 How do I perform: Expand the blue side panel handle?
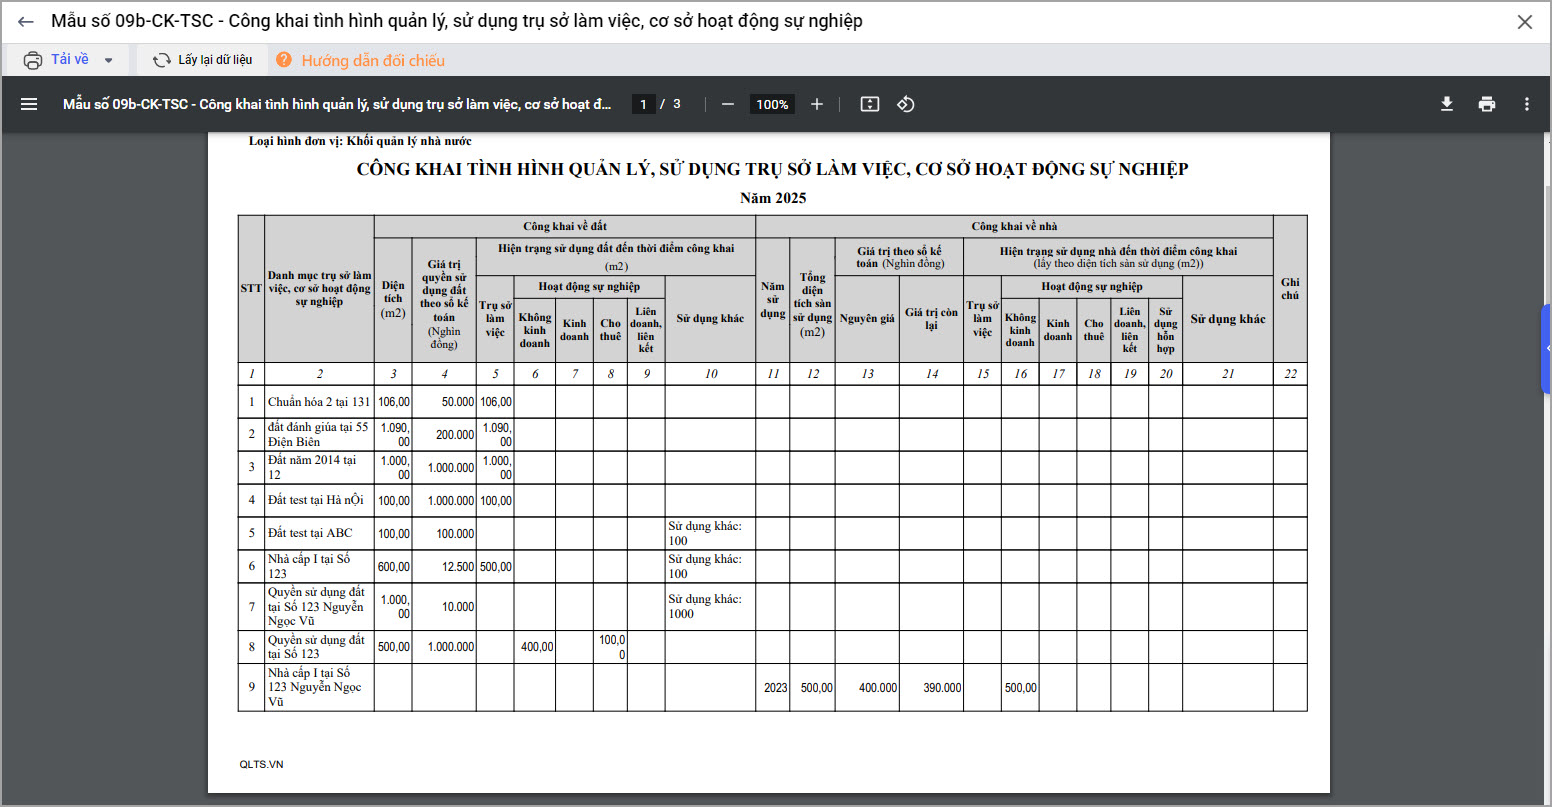[x=1546, y=348]
